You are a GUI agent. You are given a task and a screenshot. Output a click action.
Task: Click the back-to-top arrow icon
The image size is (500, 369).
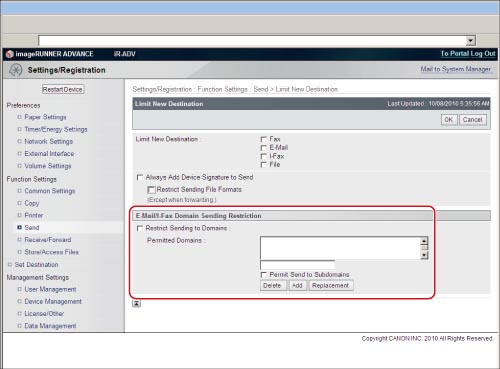[x=137, y=303]
